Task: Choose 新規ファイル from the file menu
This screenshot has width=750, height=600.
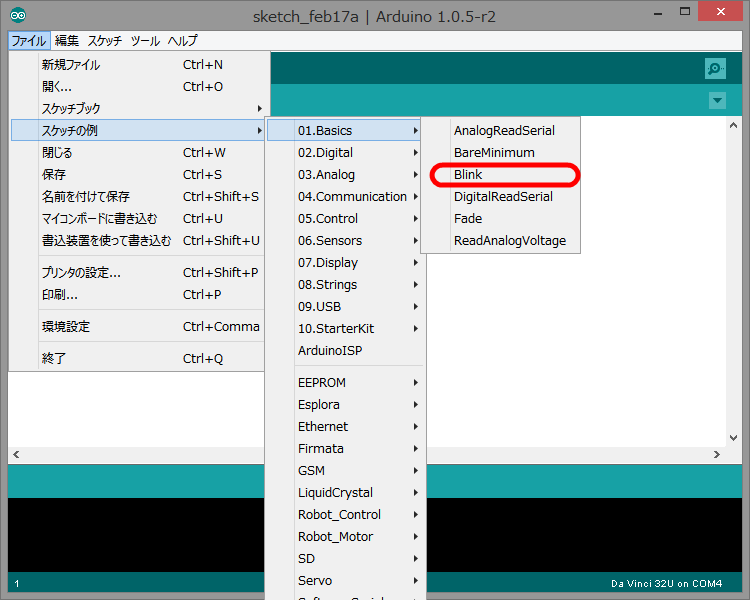Action: coord(137,65)
